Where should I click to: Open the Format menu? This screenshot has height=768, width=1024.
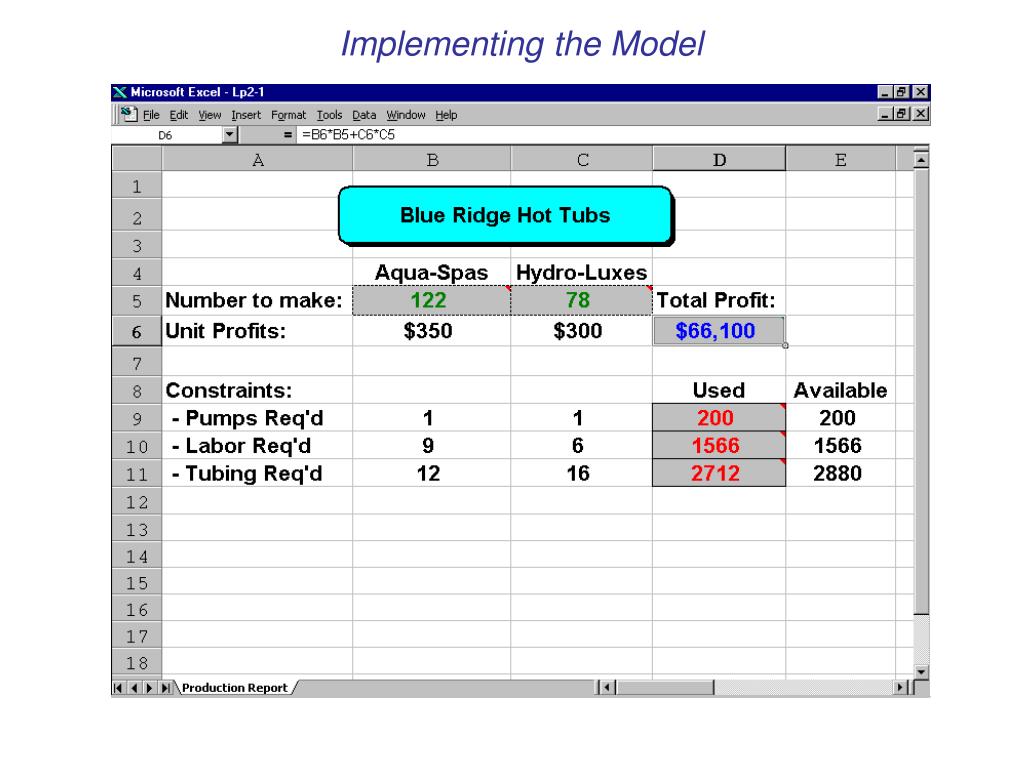coord(288,115)
